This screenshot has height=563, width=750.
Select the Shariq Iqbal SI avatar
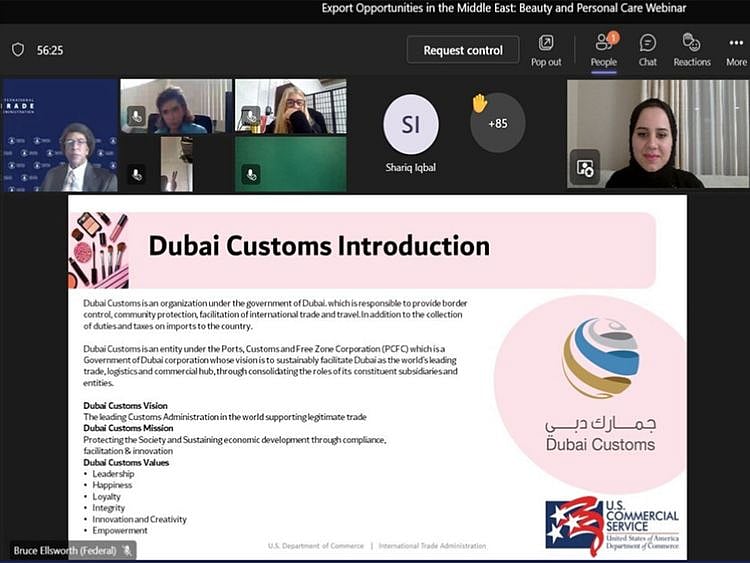(x=410, y=124)
